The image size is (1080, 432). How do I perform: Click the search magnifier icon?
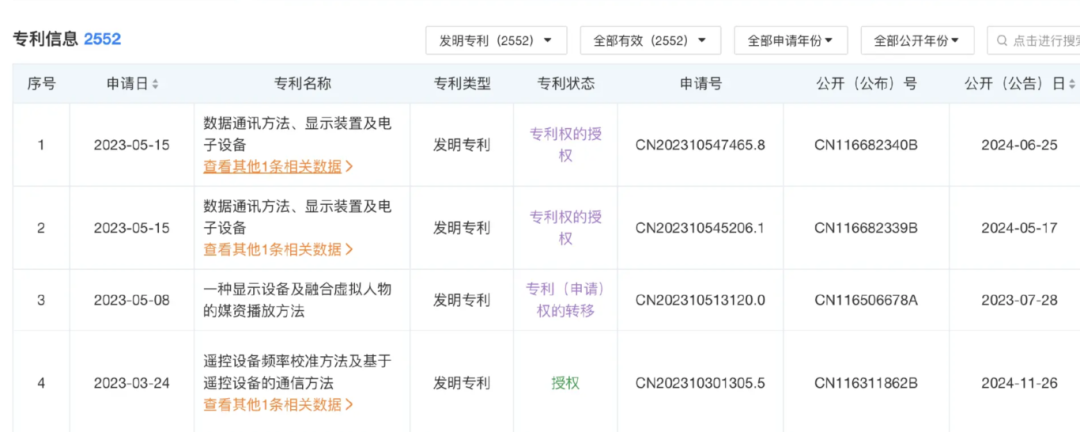1002,41
